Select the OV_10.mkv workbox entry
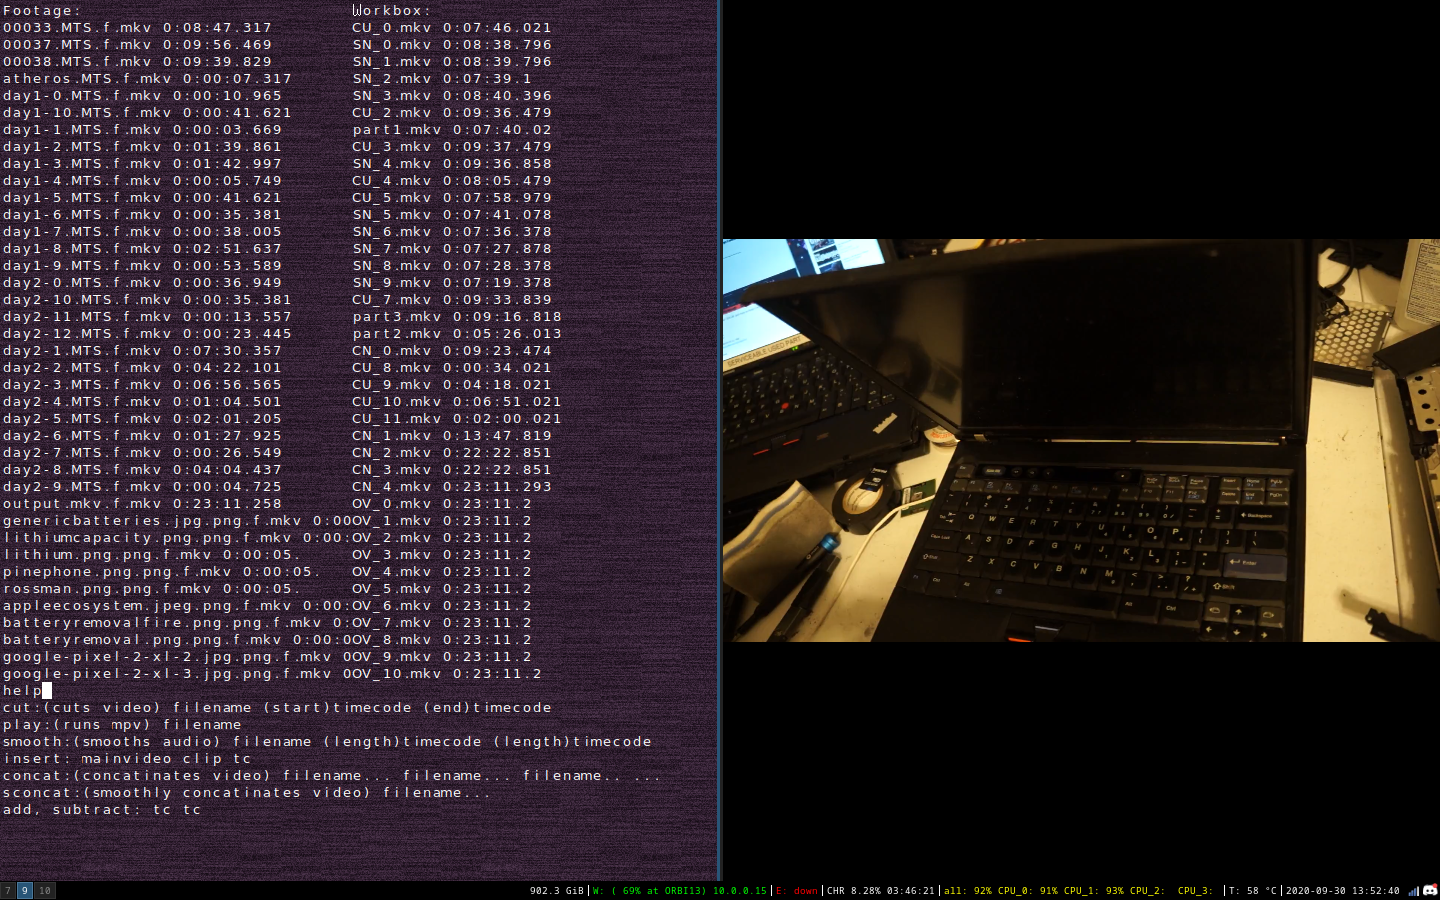This screenshot has height=900, width=1440. (447, 674)
